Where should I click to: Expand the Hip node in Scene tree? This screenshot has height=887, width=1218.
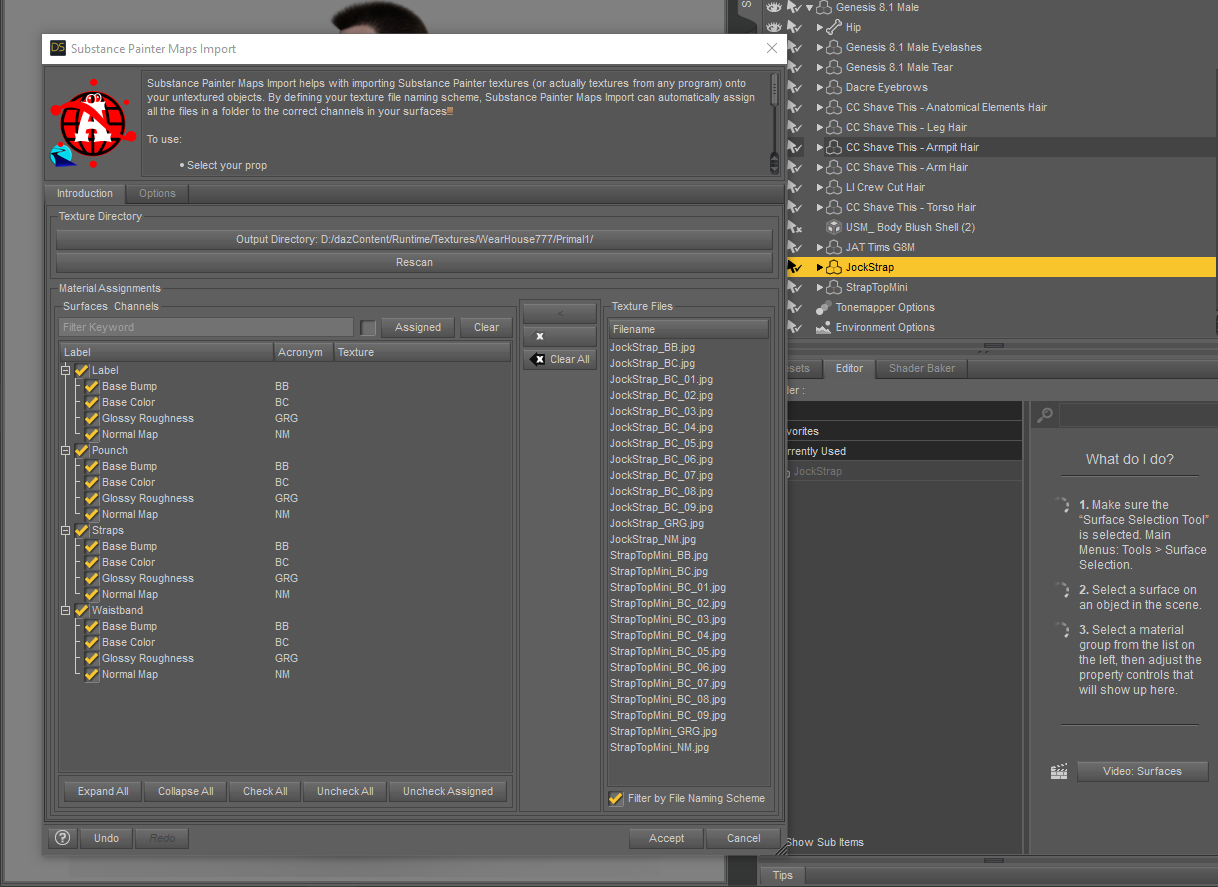[x=820, y=27]
